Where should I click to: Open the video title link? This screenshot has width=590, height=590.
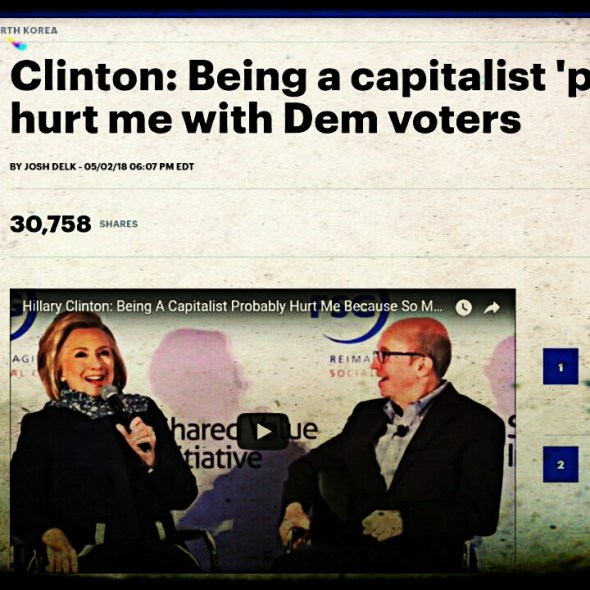pyautogui.click(x=233, y=306)
